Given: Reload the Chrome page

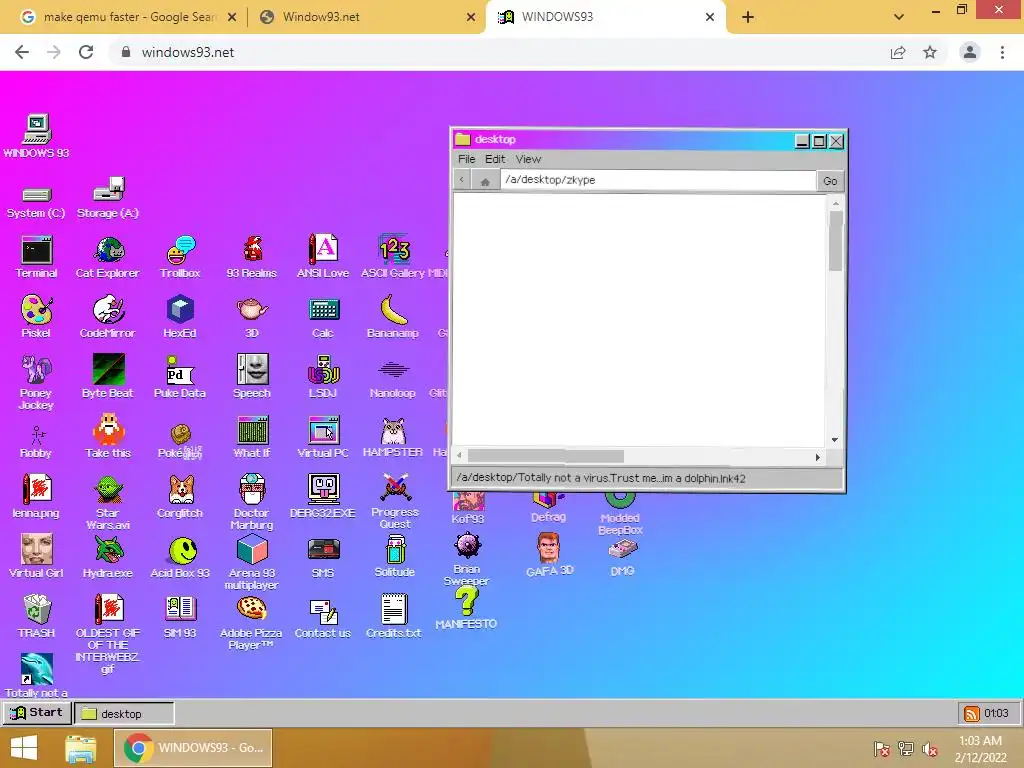Looking at the screenshot, I should [x=86, y=52].
